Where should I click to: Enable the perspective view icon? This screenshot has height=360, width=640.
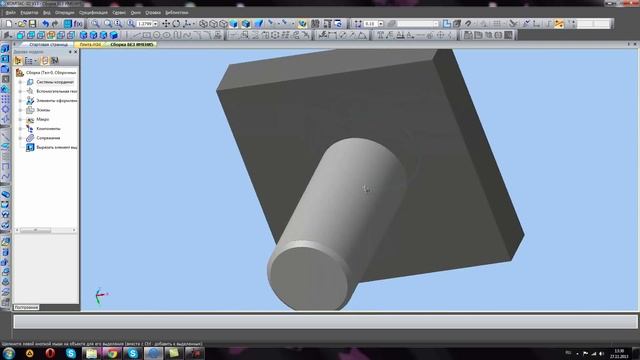click(259, 24)
